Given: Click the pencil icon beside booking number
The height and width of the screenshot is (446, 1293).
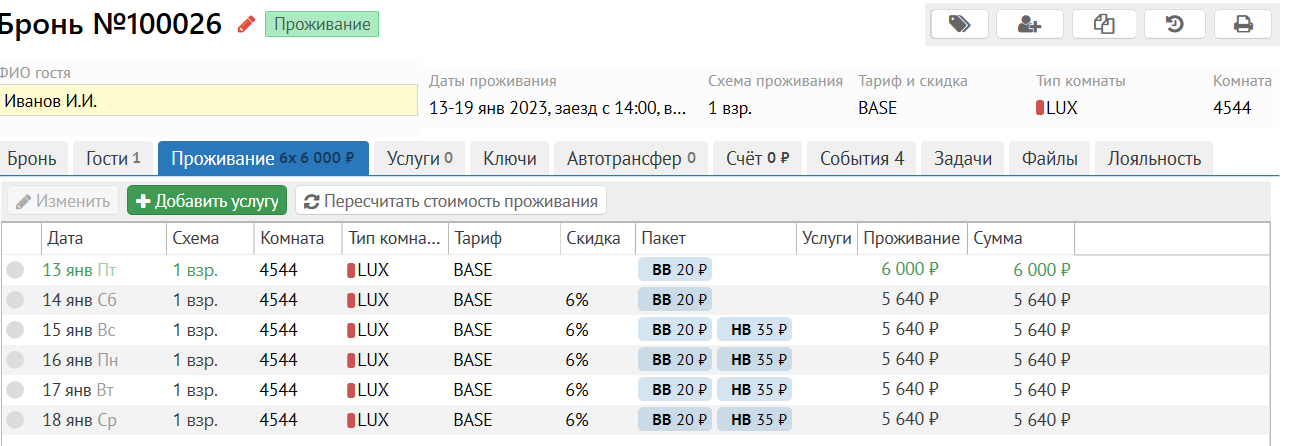Looking at the screenshot, I should pyautogui.click(x=246, y=25).
